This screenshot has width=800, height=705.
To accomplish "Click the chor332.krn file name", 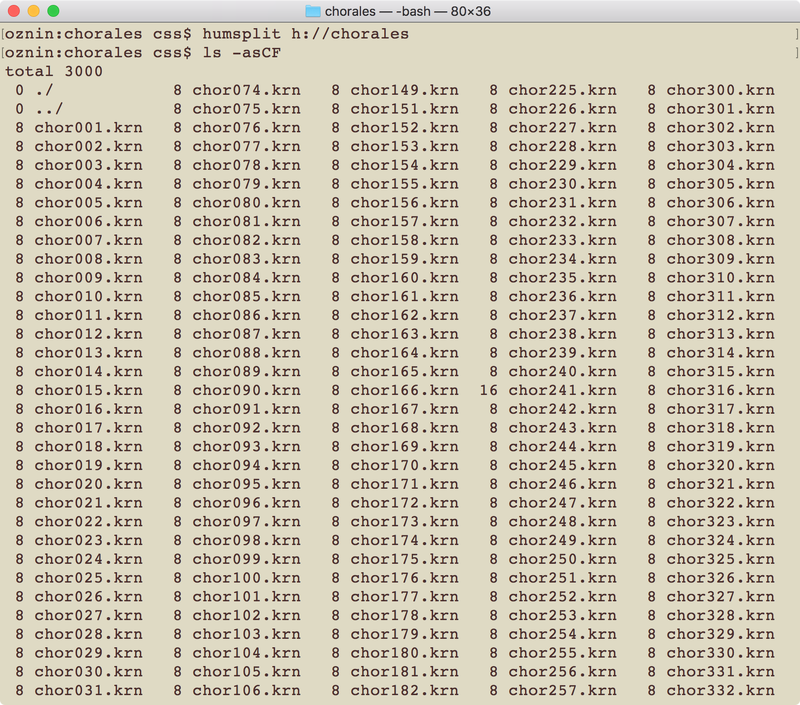I will (x=720, y=691).
